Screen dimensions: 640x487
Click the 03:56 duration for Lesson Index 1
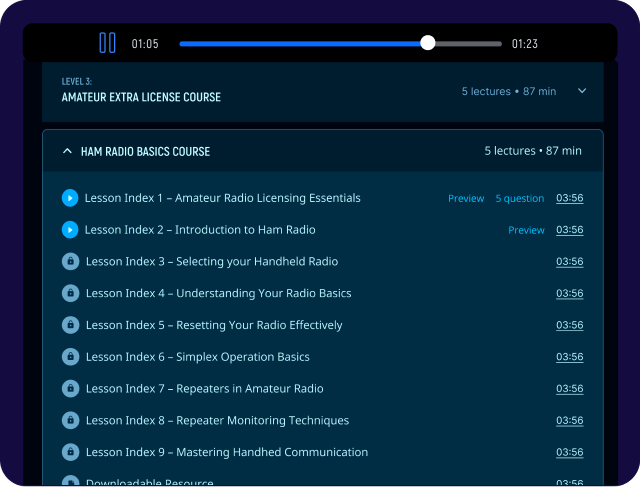point(569,198)
